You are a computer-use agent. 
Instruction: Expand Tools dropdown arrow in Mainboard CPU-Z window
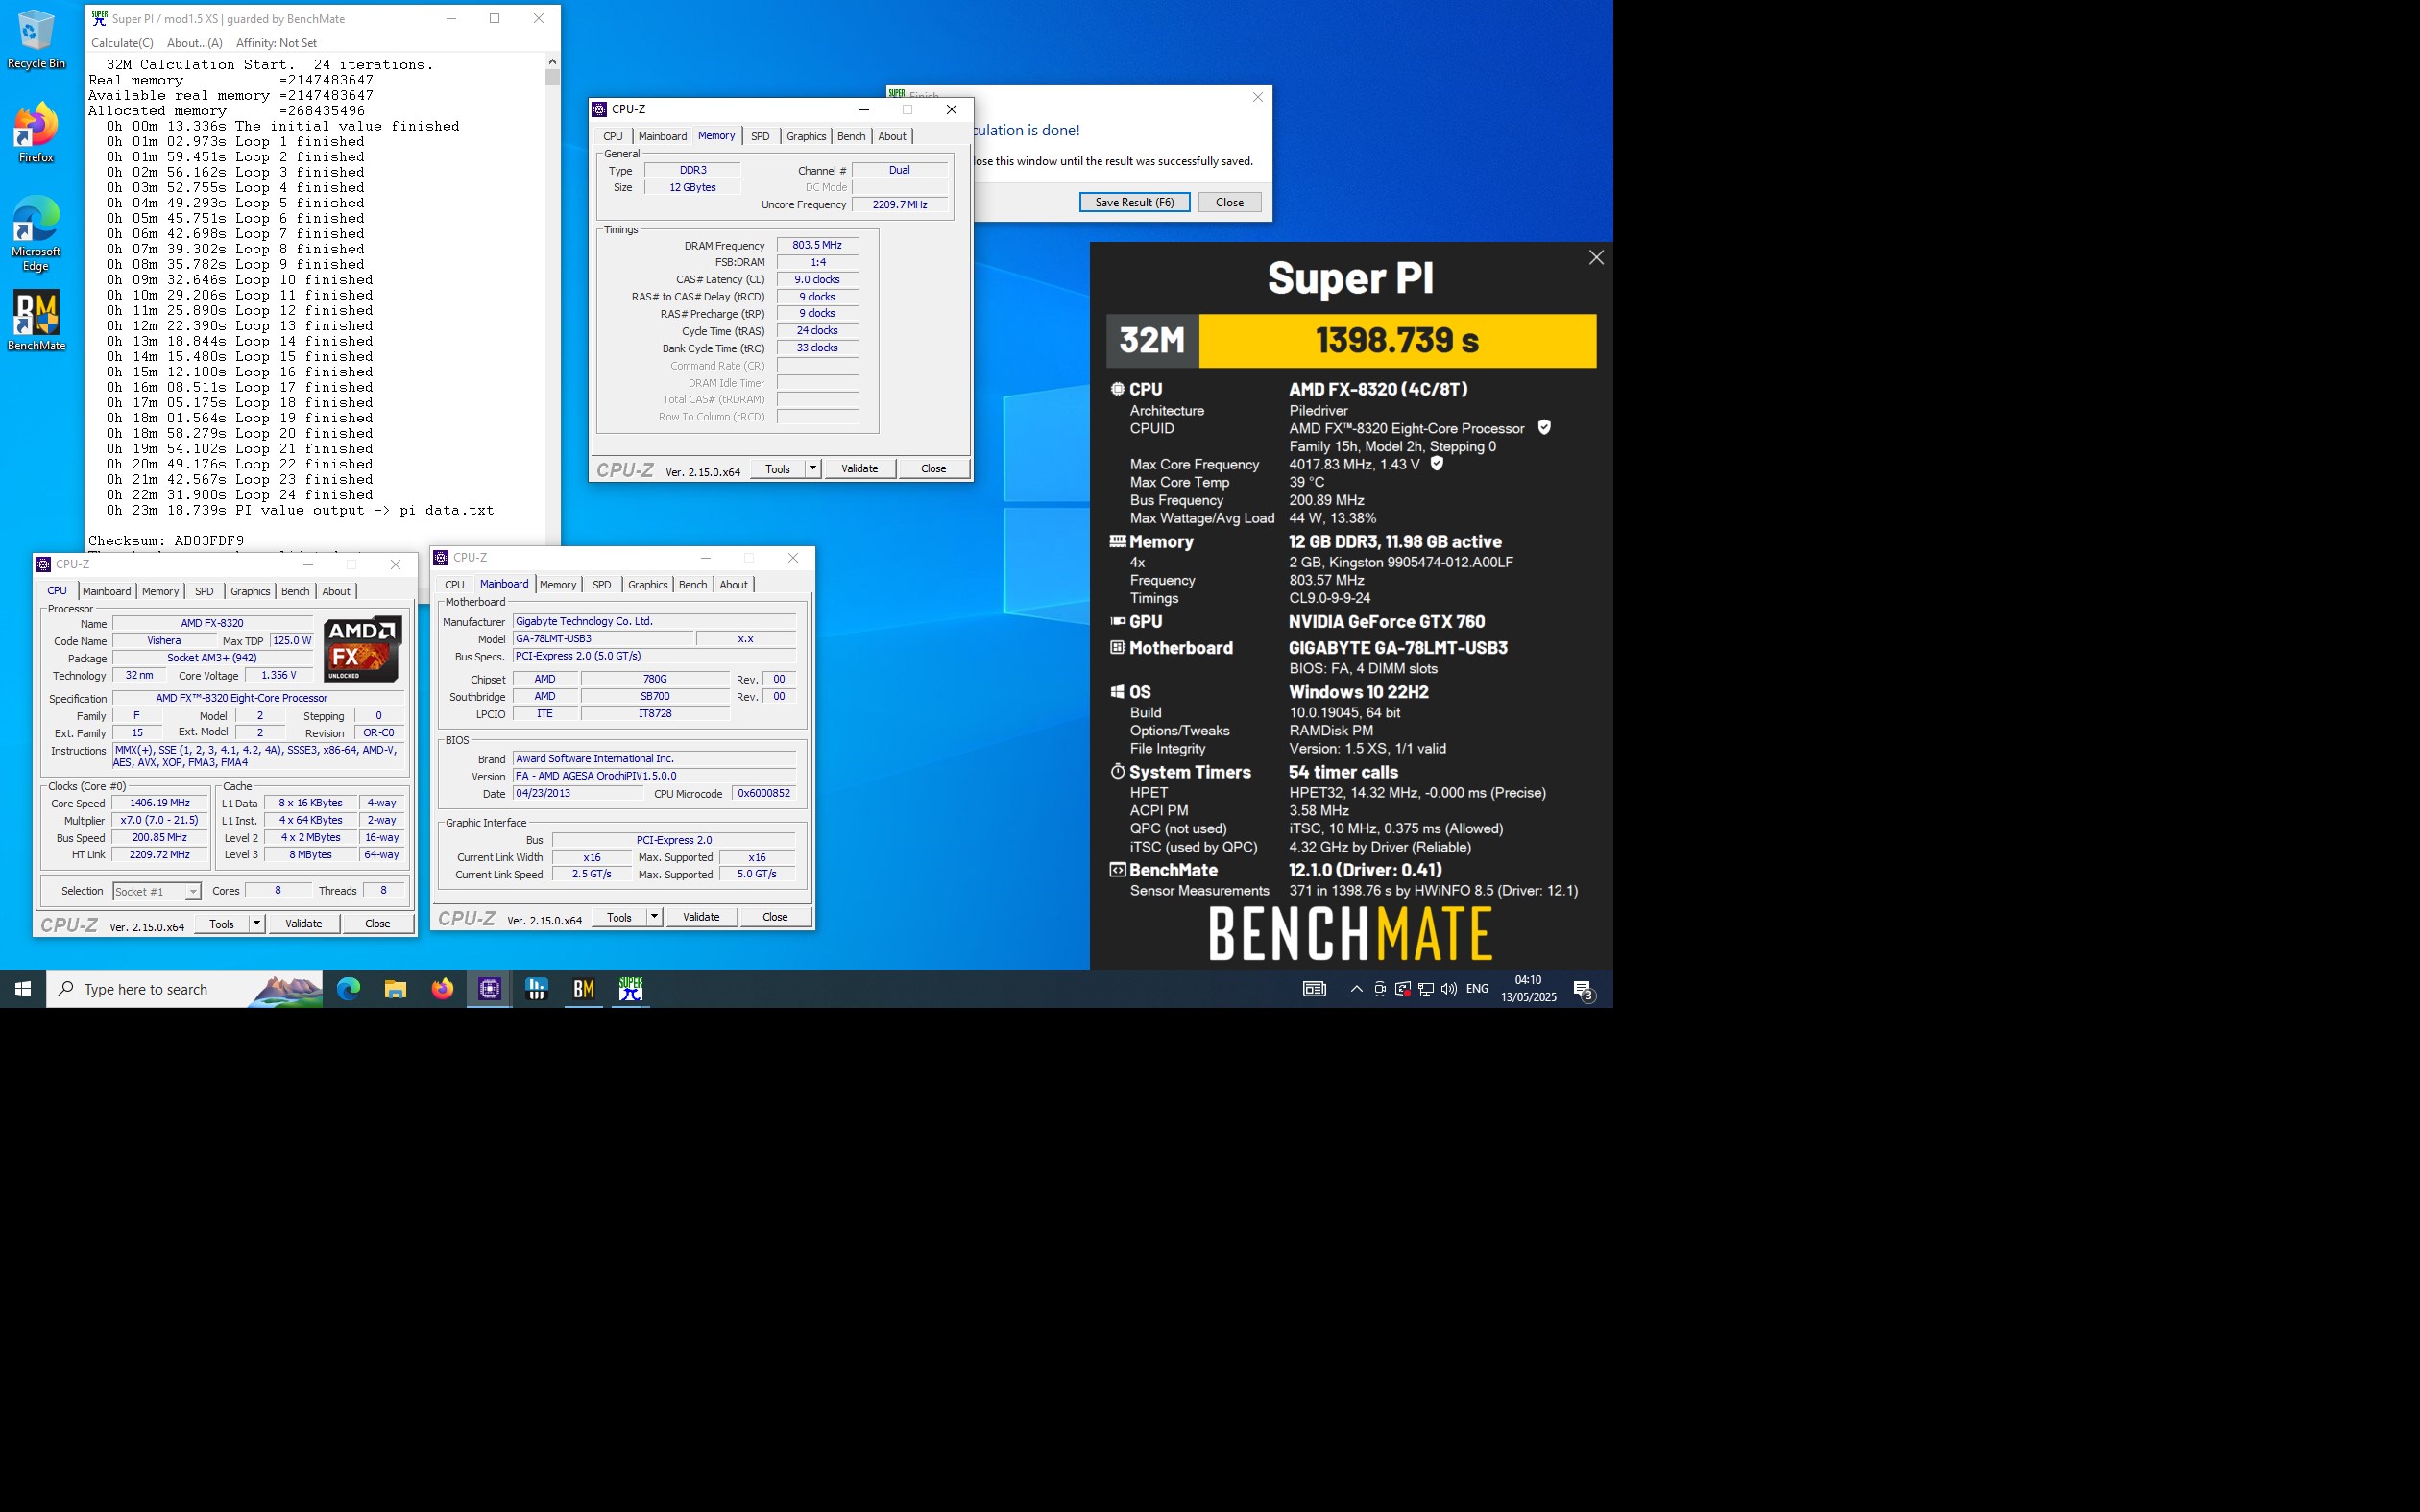tap(653, 916)
